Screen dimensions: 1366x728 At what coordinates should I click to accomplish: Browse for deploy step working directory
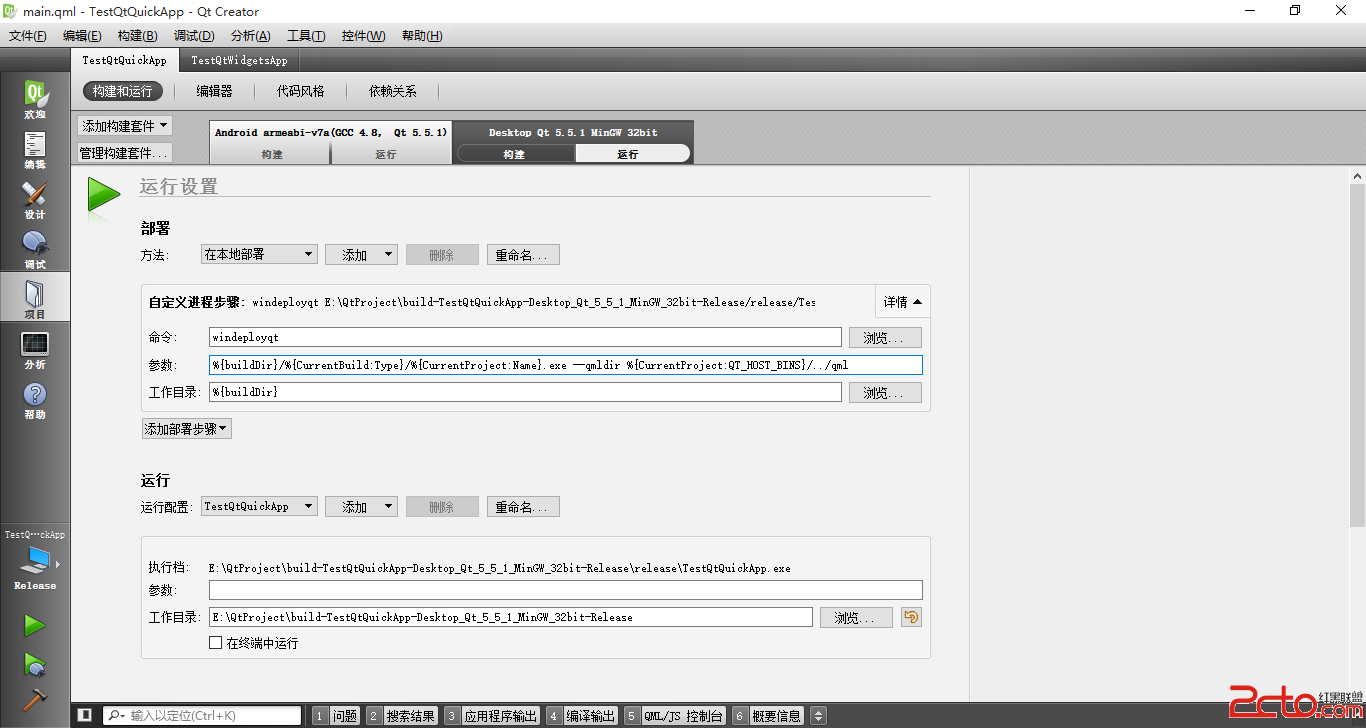(x=885, y=393)
